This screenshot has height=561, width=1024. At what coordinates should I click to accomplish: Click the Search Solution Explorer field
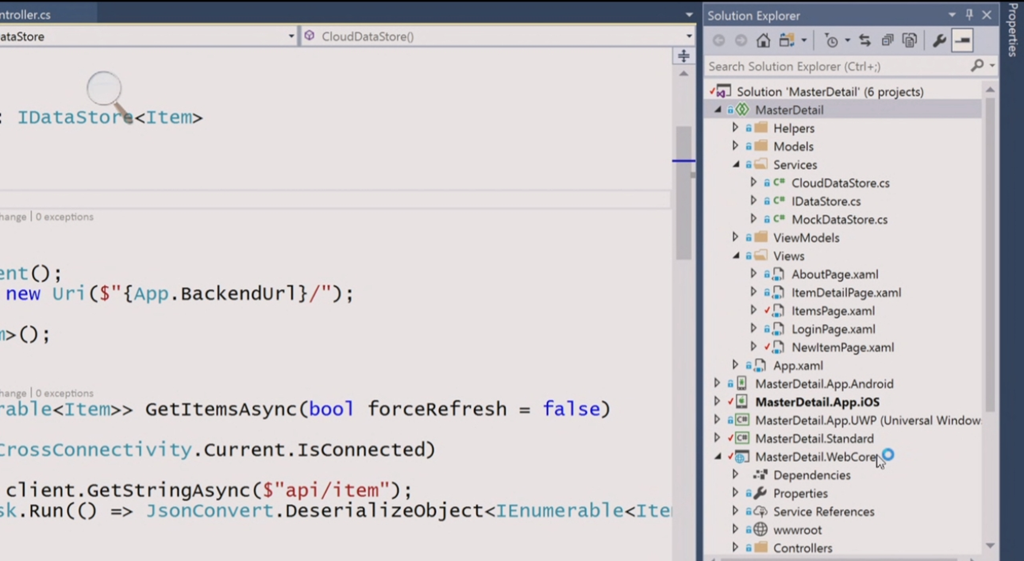(835, 66)
